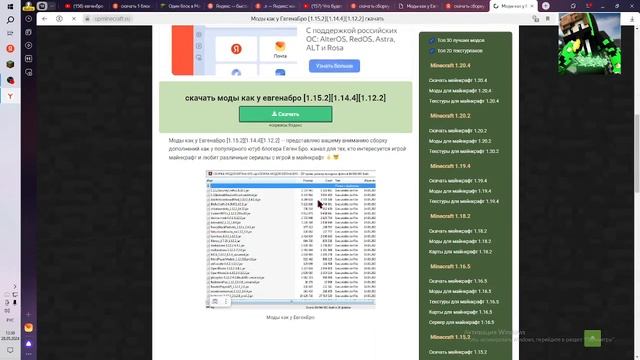Click the 'Топ 30 лучших модов' link
The height and width of the screenshot is (360, 640).
click(461, 40)
